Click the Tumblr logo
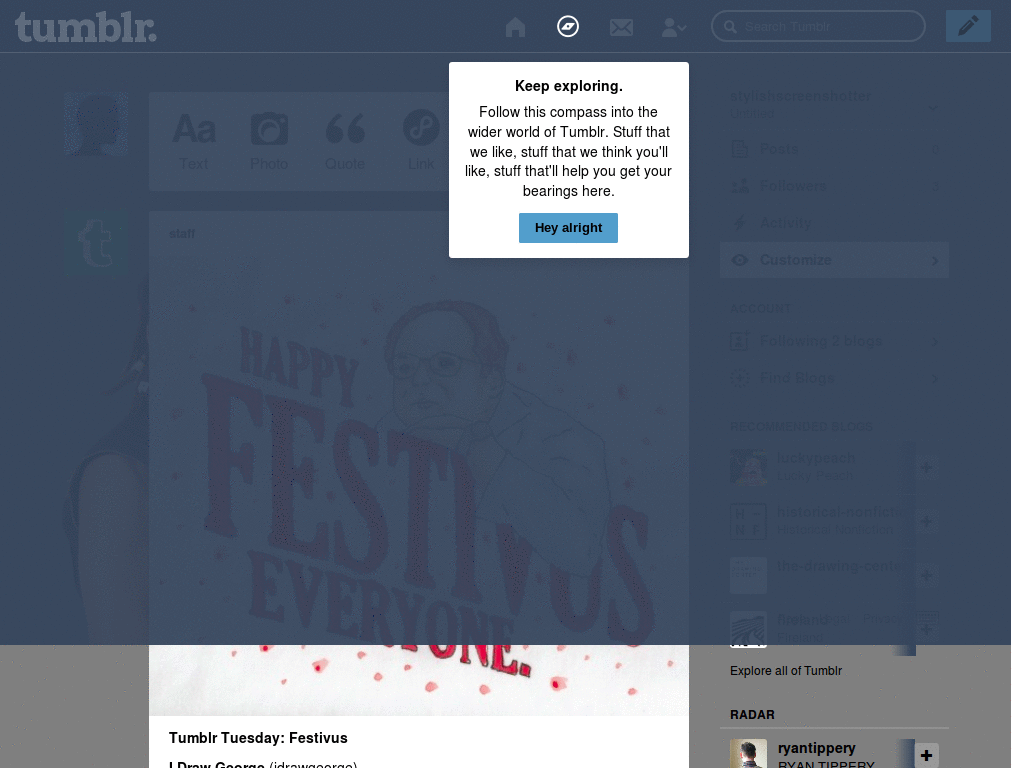Image resolution: width=1024 pixels, height=768 pixels. 86,27
